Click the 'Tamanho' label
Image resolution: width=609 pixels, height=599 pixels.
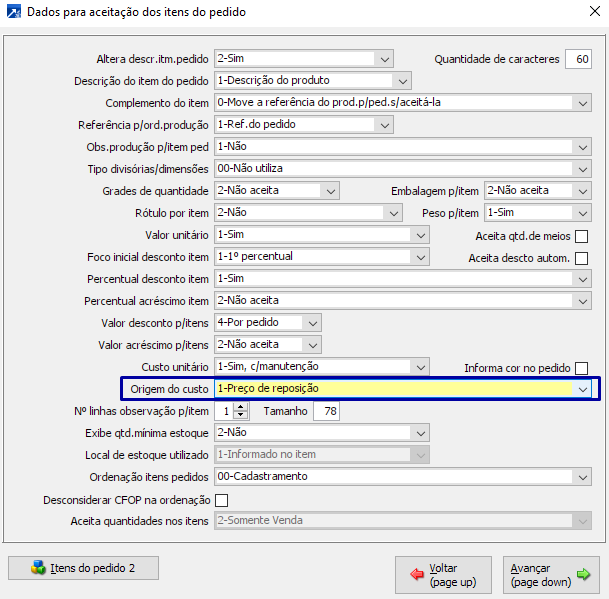coord(285,411)
